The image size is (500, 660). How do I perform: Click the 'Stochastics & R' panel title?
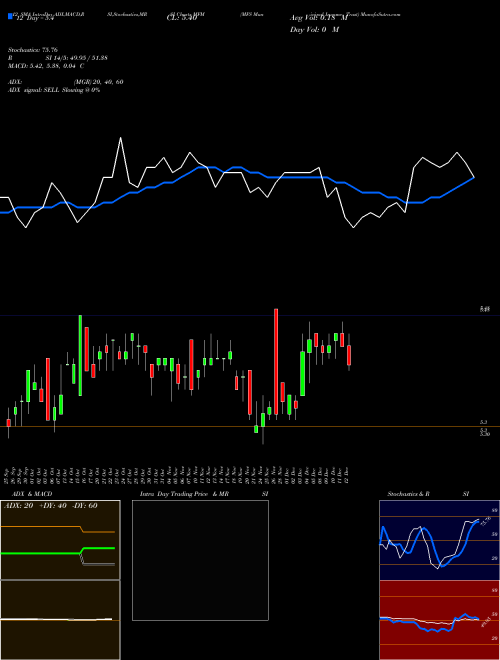click(x=408, y=494)
